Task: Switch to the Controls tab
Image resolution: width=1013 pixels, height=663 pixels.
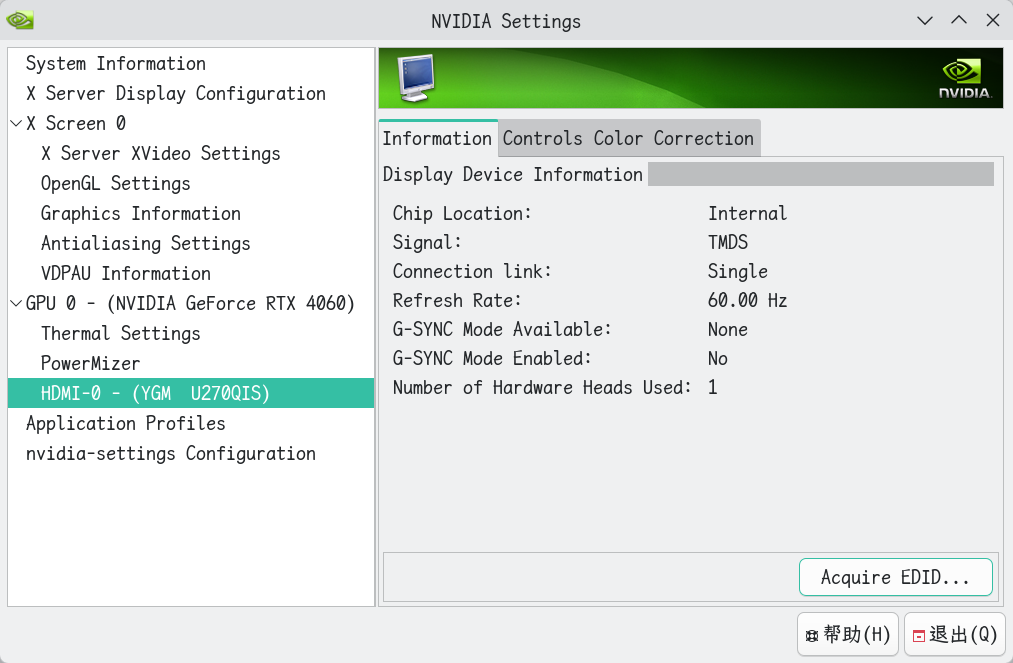Action: coord(543,139)
